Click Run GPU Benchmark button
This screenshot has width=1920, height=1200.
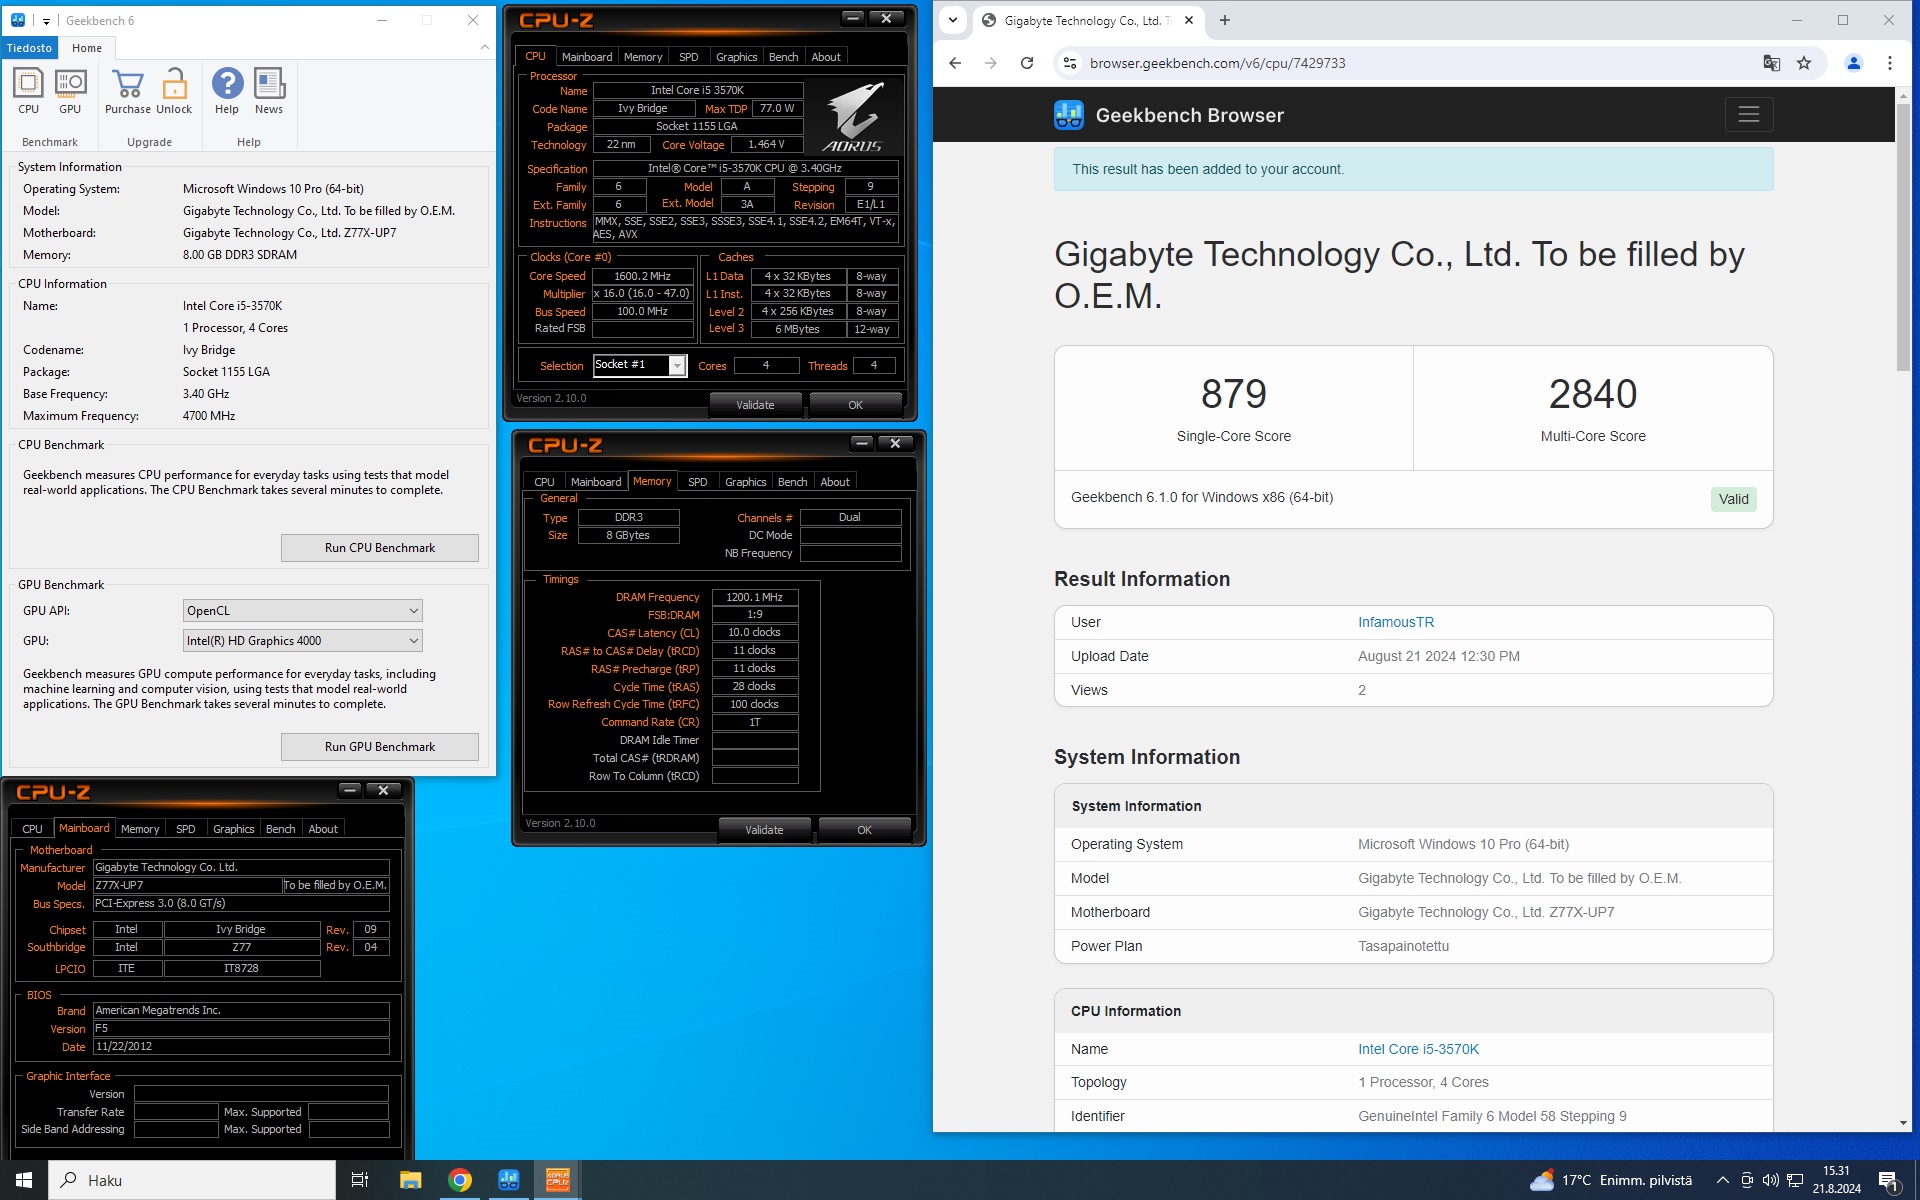[380, 747]
